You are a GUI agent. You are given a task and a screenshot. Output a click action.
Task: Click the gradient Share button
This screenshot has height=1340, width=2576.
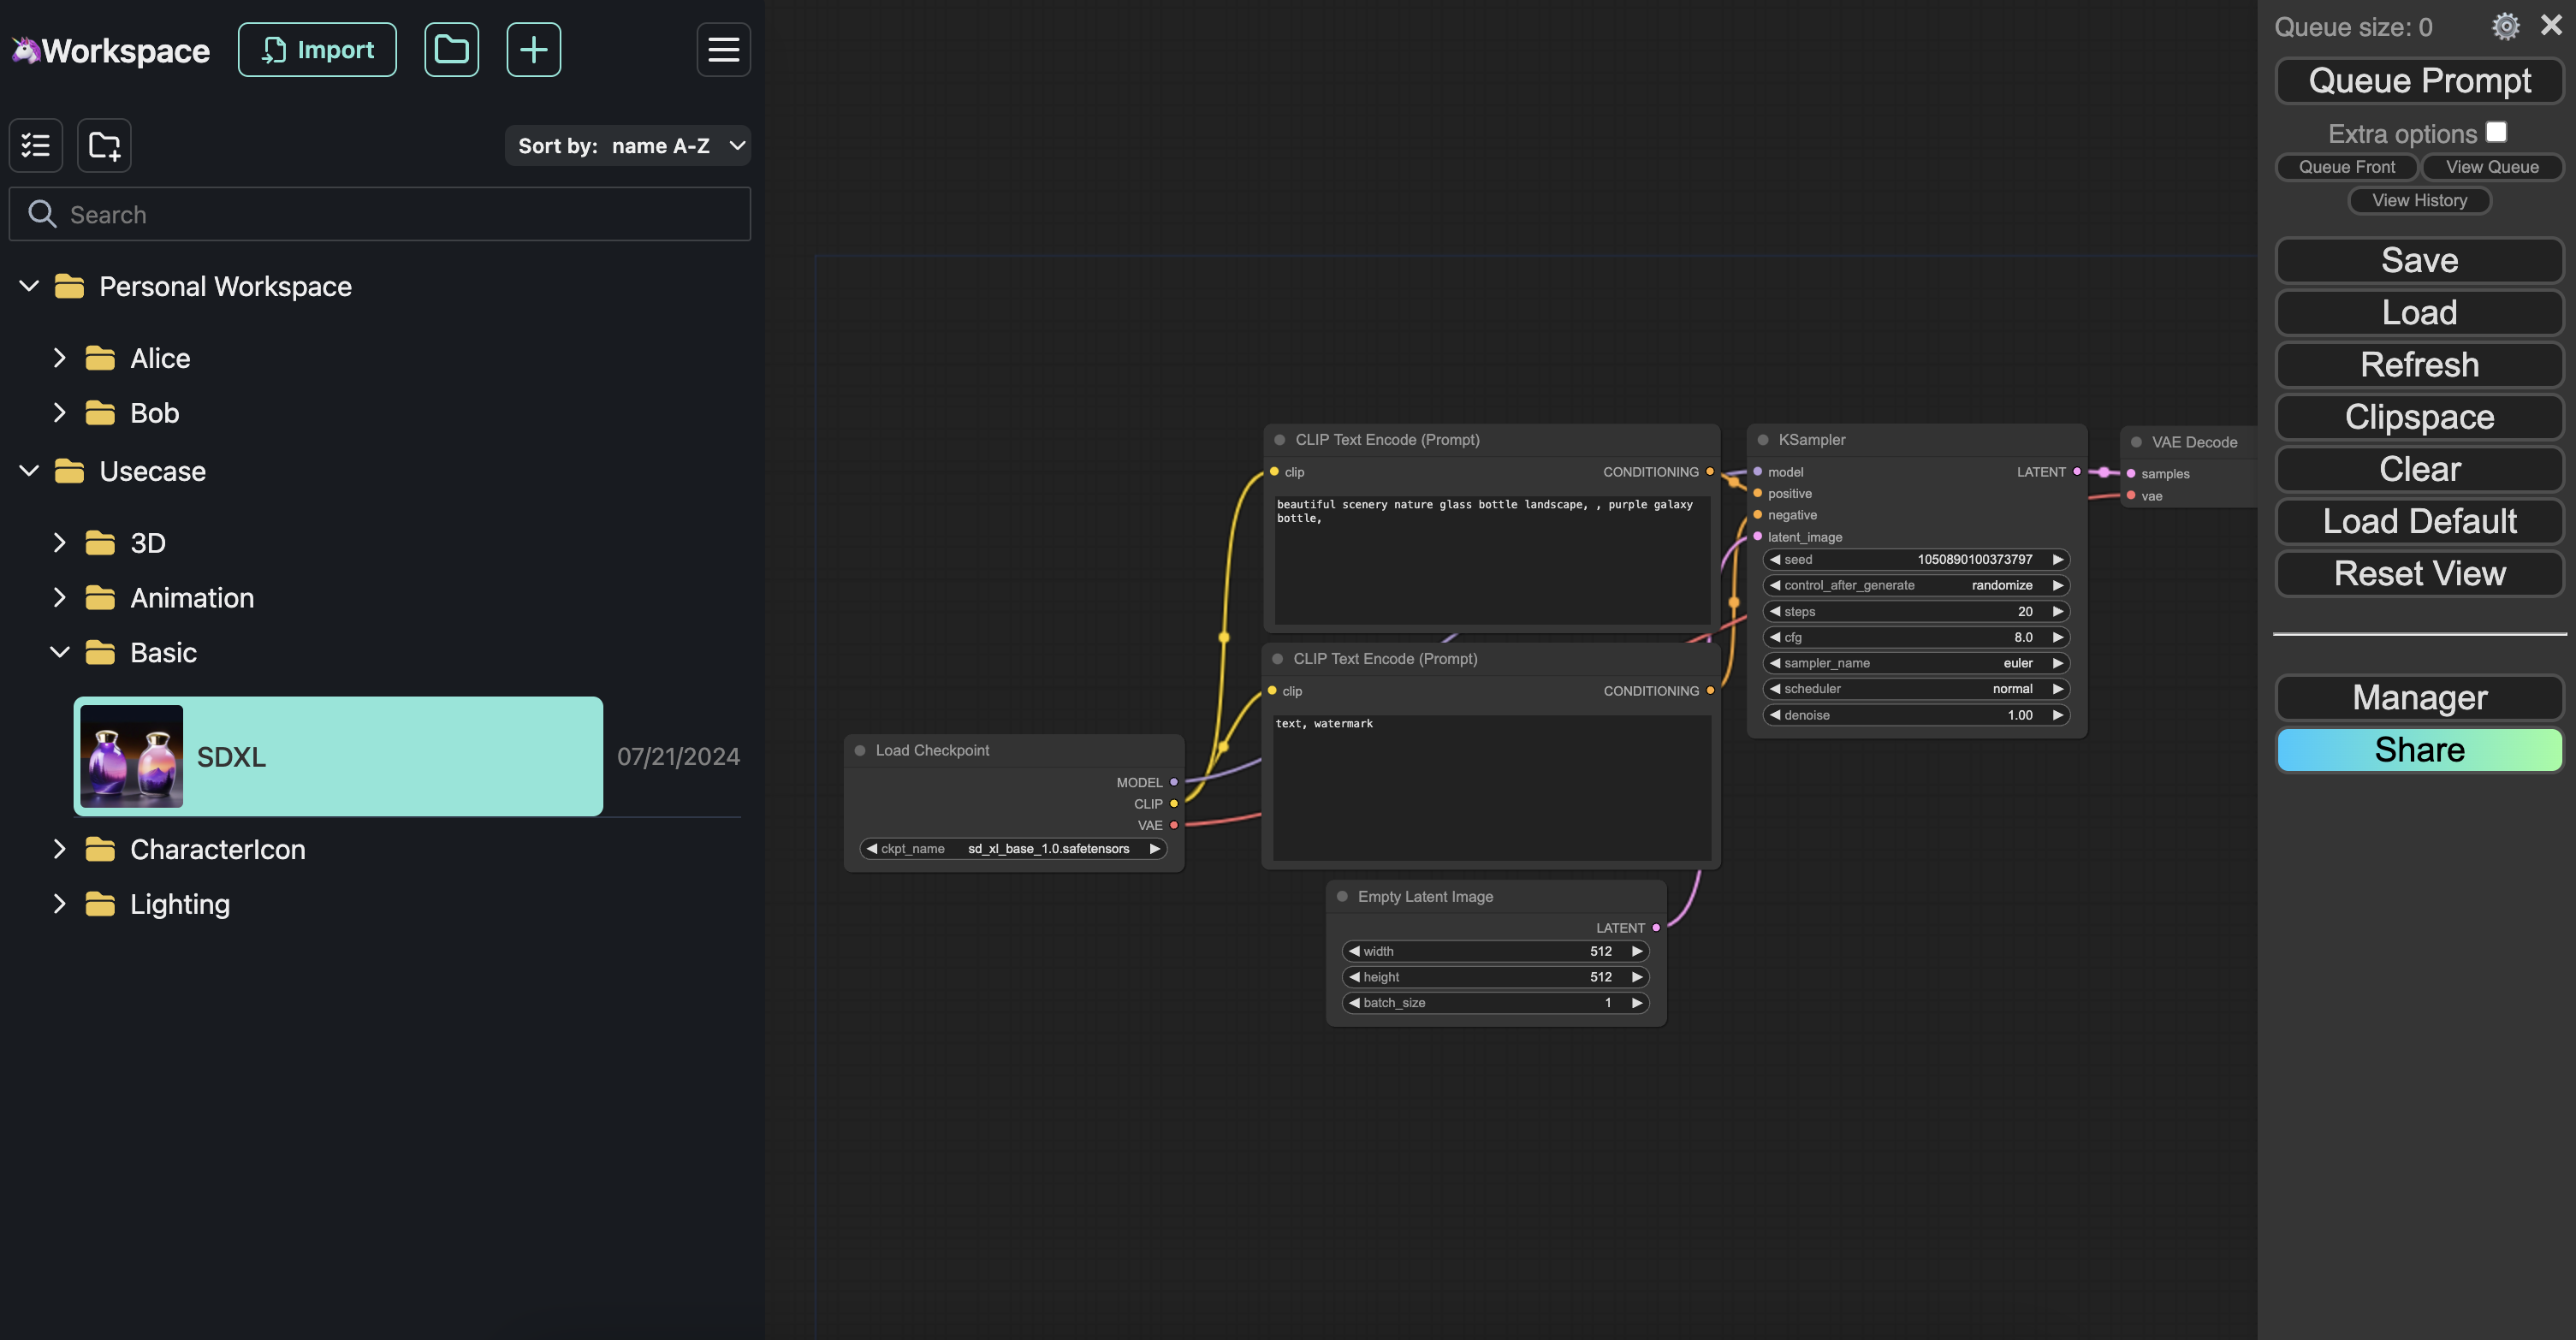point(2419,750)
